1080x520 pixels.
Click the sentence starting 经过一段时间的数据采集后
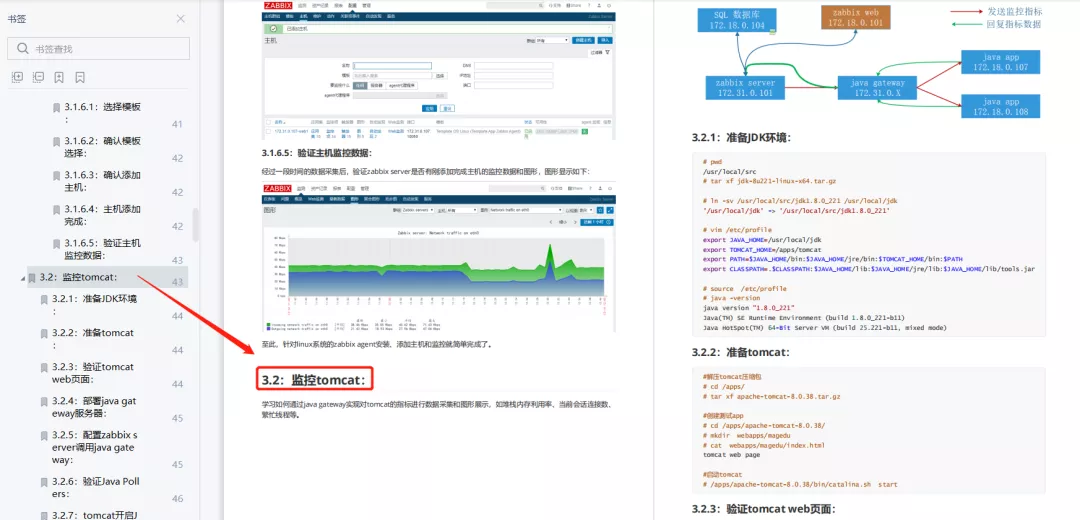click(x=426, y=171)
